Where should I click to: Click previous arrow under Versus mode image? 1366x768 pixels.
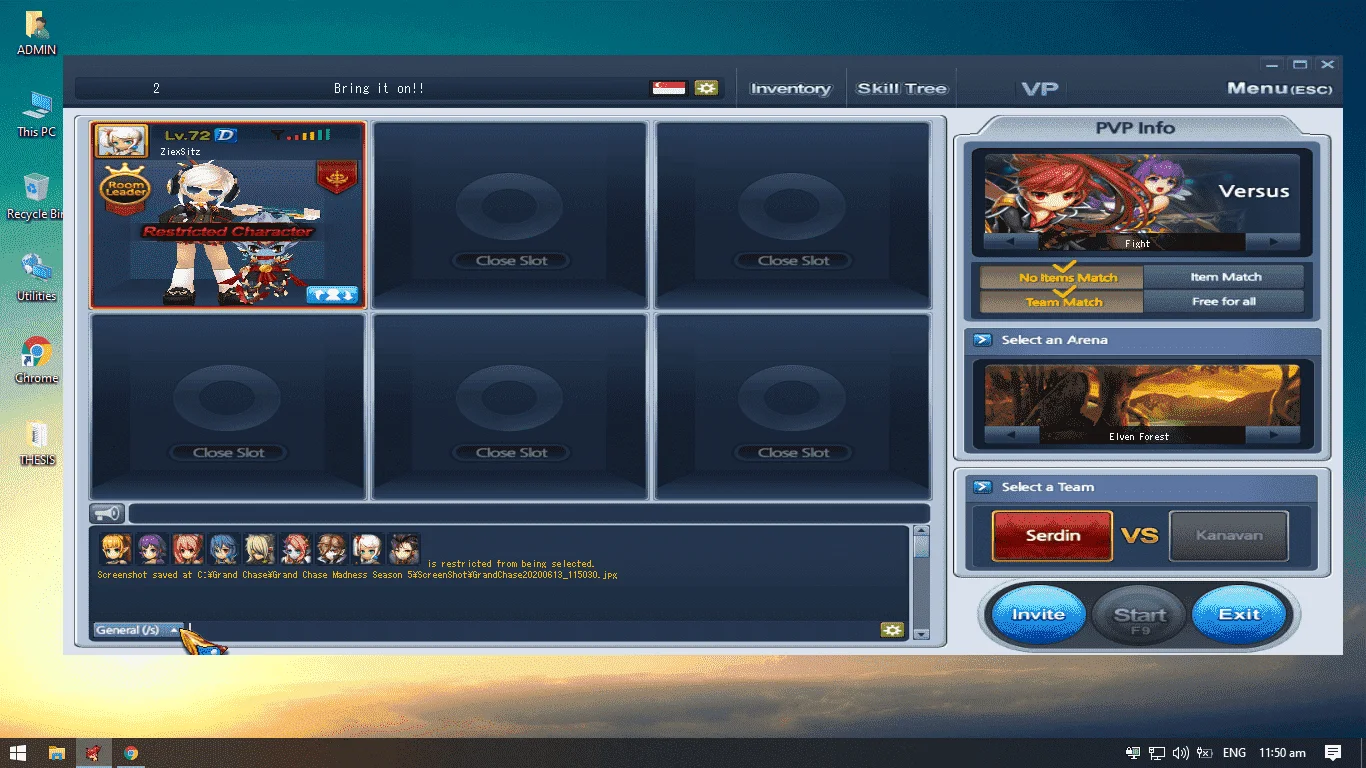point(1011,242)
